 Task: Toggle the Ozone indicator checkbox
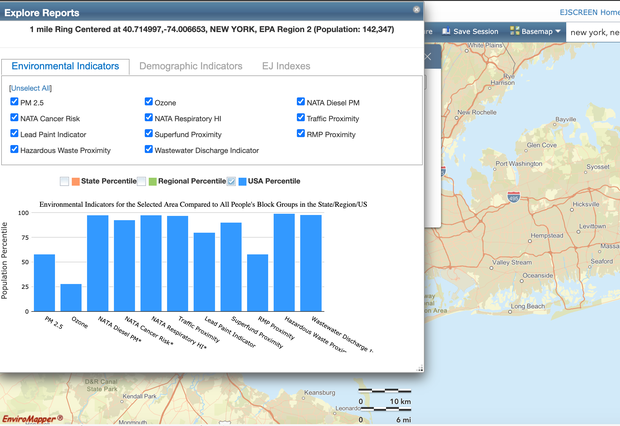click(149, 102)
